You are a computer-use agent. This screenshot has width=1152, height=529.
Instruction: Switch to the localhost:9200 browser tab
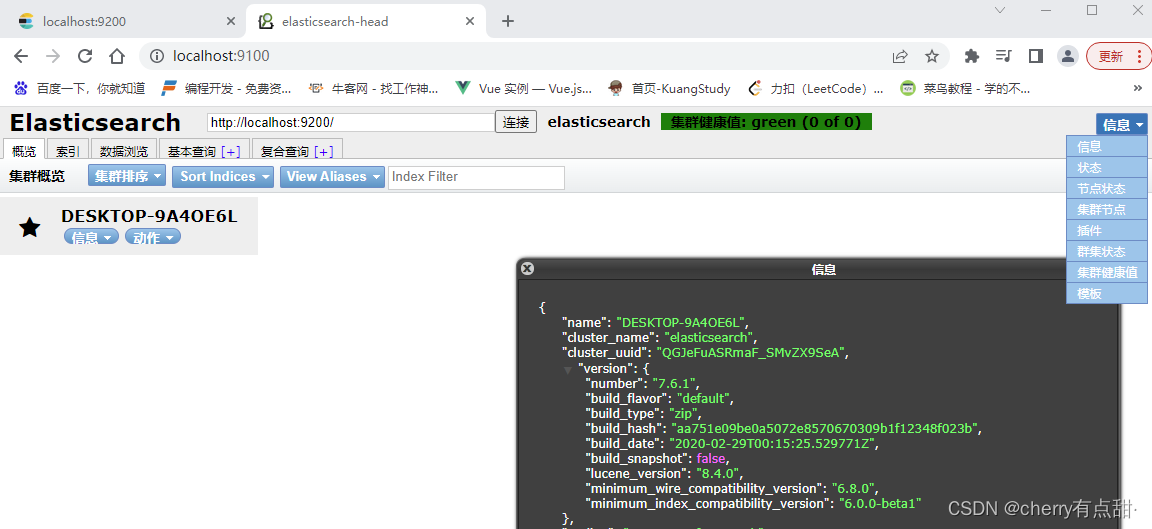click(x=123, y=21)
